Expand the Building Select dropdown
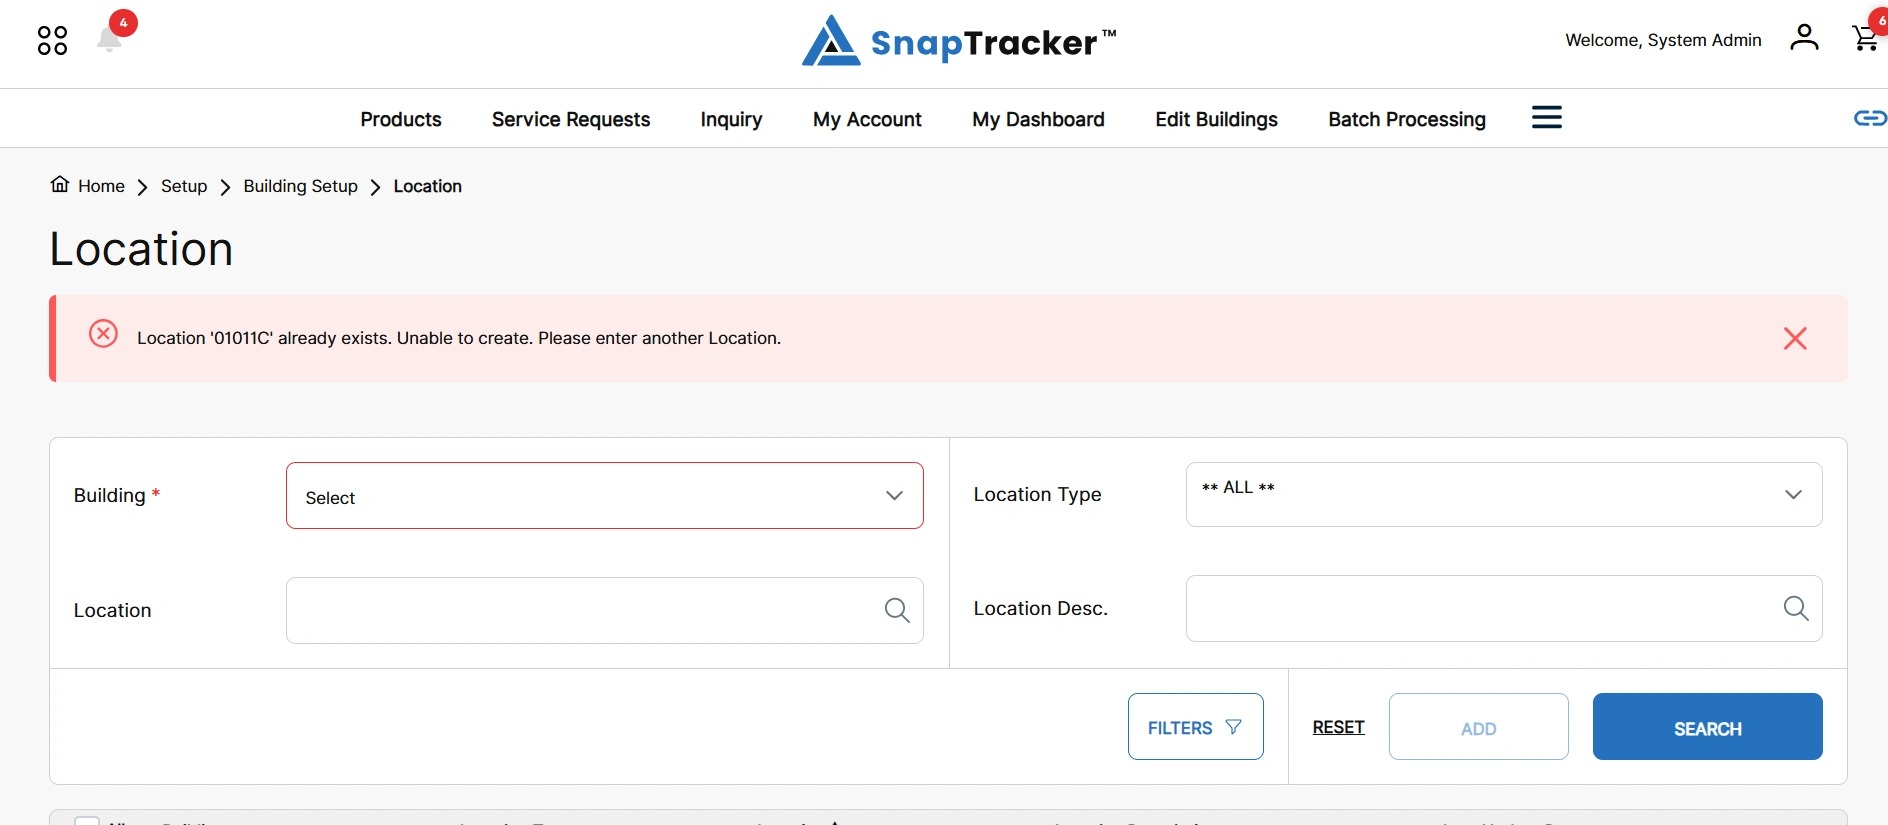Screen dimensions: 1888x825 [604, 496]
